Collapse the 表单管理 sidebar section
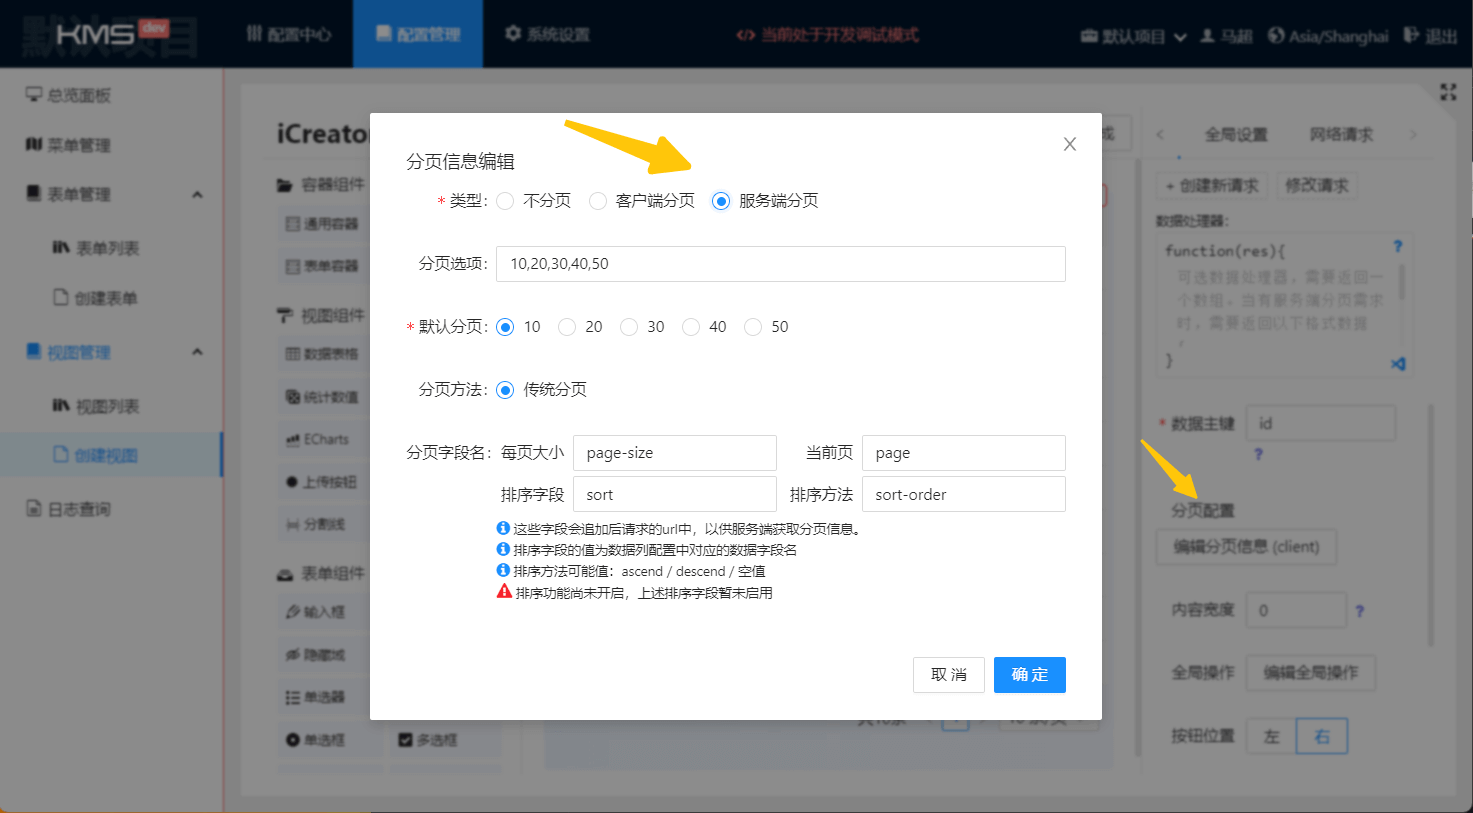 click(x=197, y=194)
